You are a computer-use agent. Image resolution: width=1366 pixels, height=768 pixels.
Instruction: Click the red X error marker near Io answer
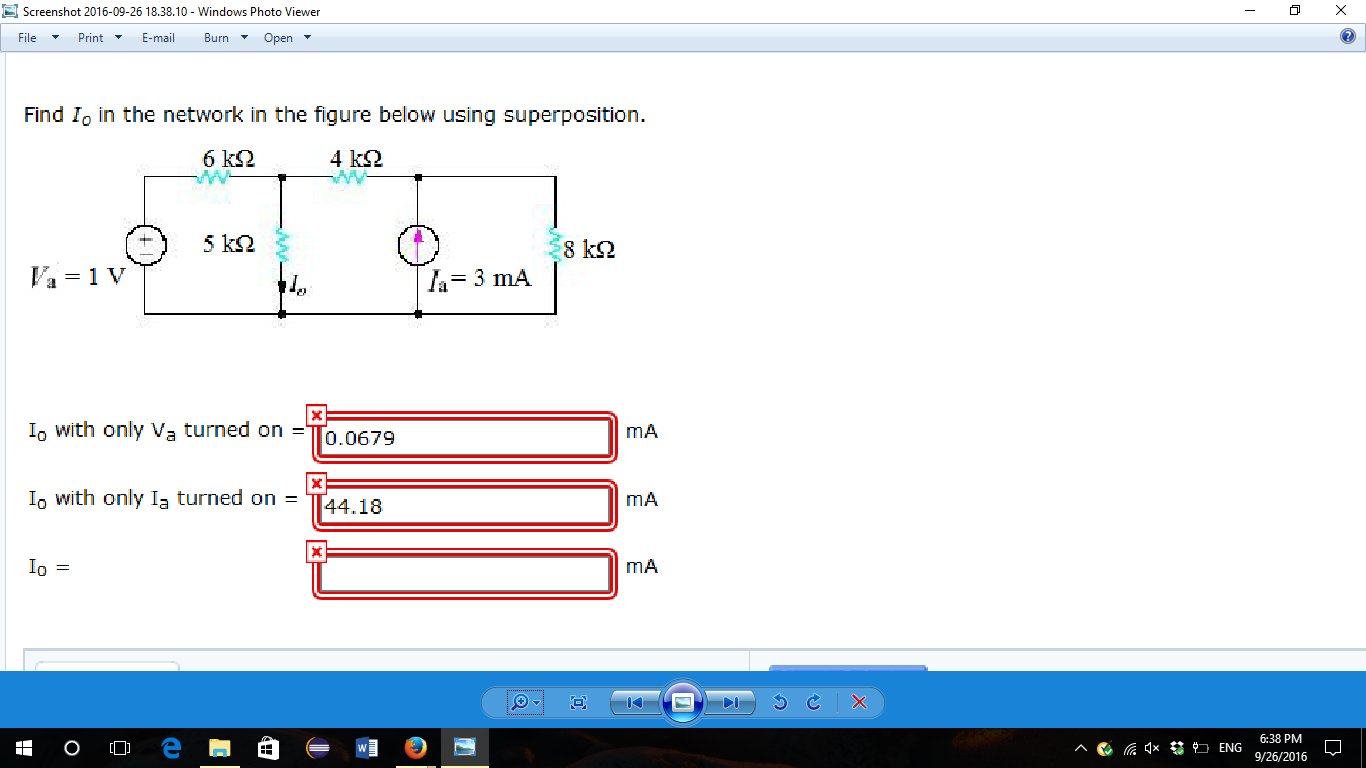[x=316, y=550]
